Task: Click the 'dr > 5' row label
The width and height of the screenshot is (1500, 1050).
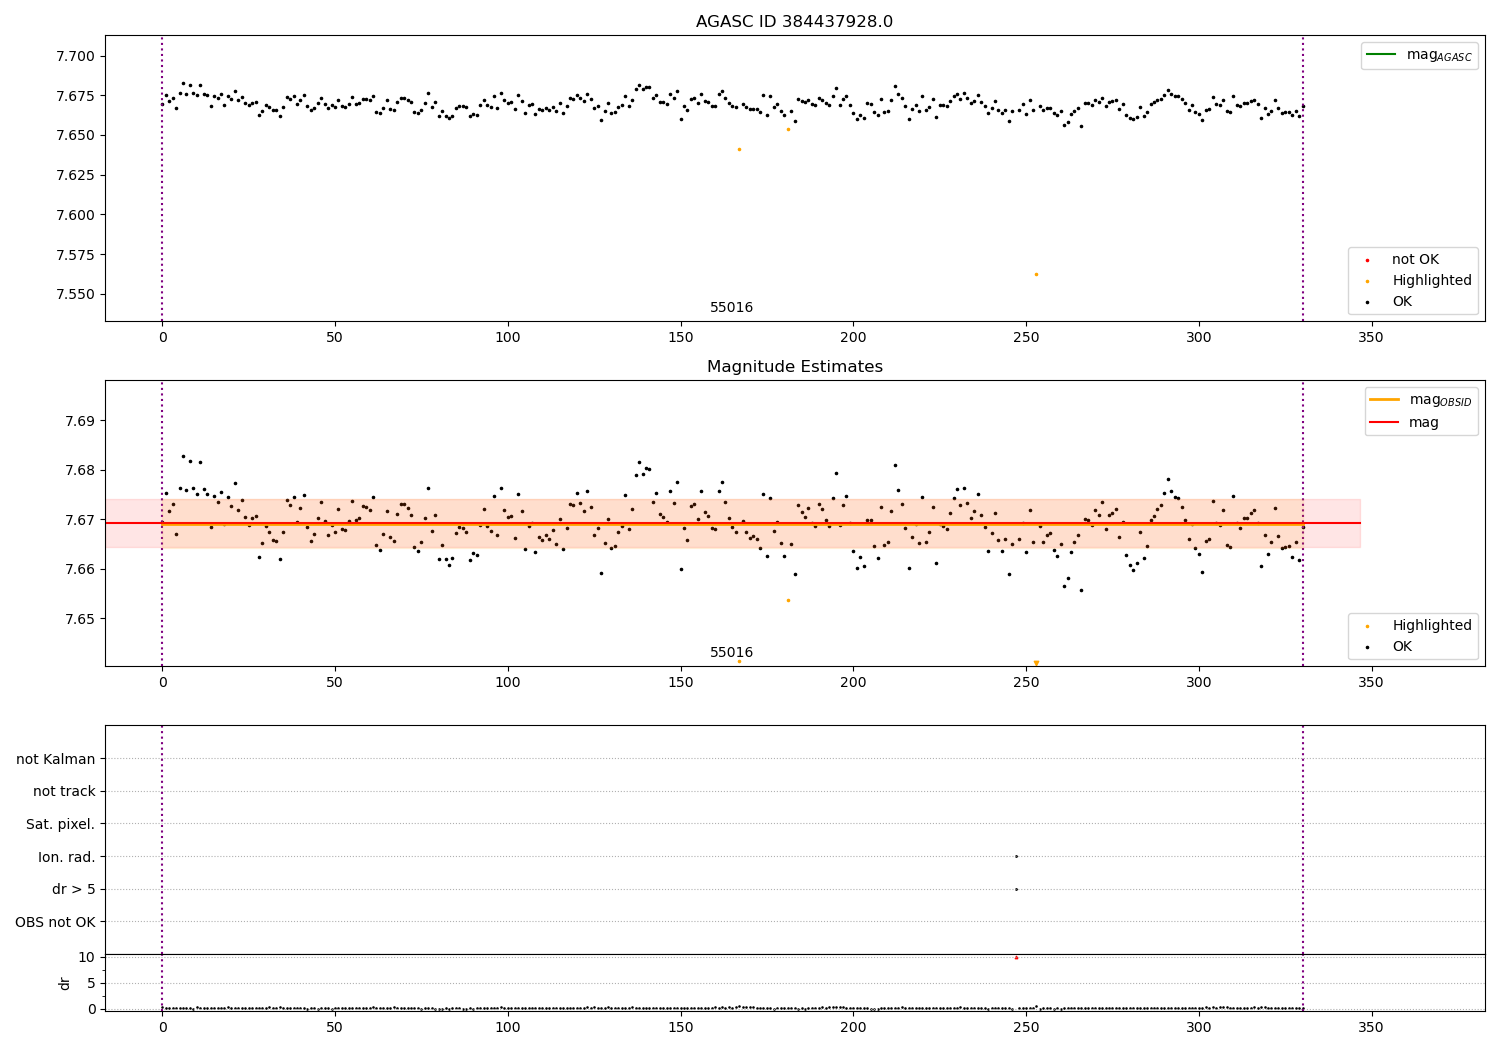Action: point(74,890)
